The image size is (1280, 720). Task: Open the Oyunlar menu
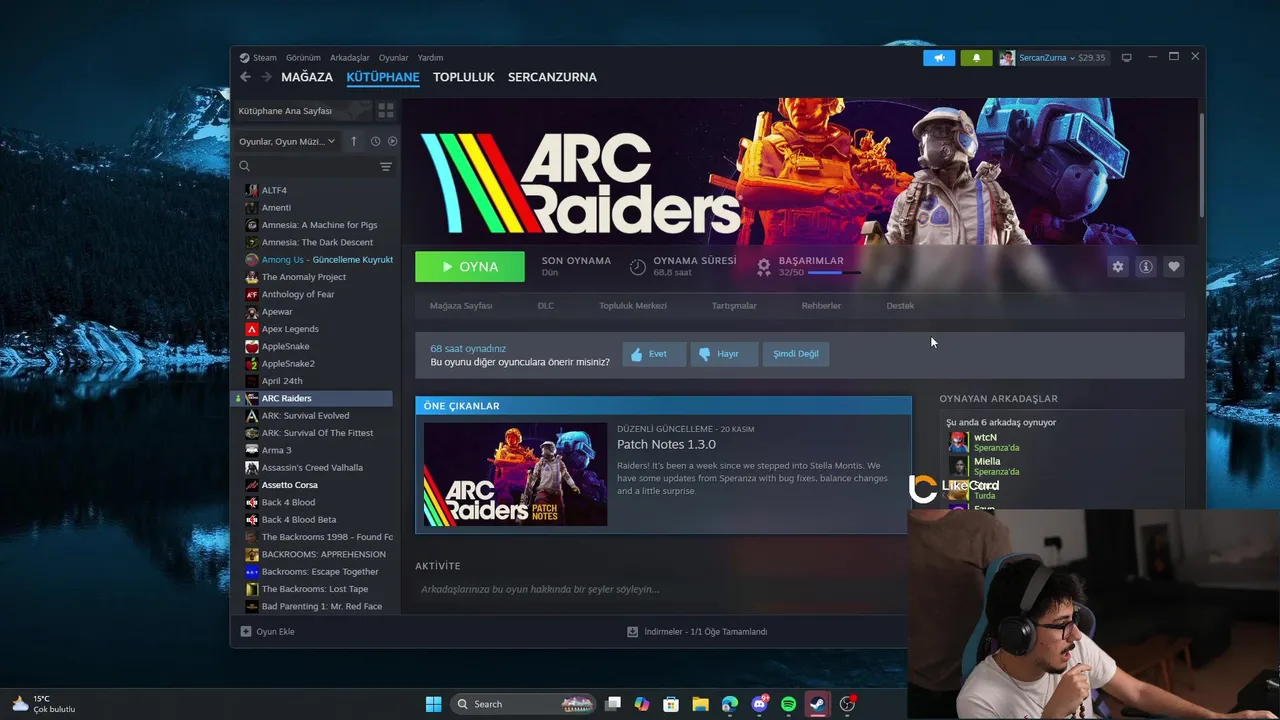[393, 58]
